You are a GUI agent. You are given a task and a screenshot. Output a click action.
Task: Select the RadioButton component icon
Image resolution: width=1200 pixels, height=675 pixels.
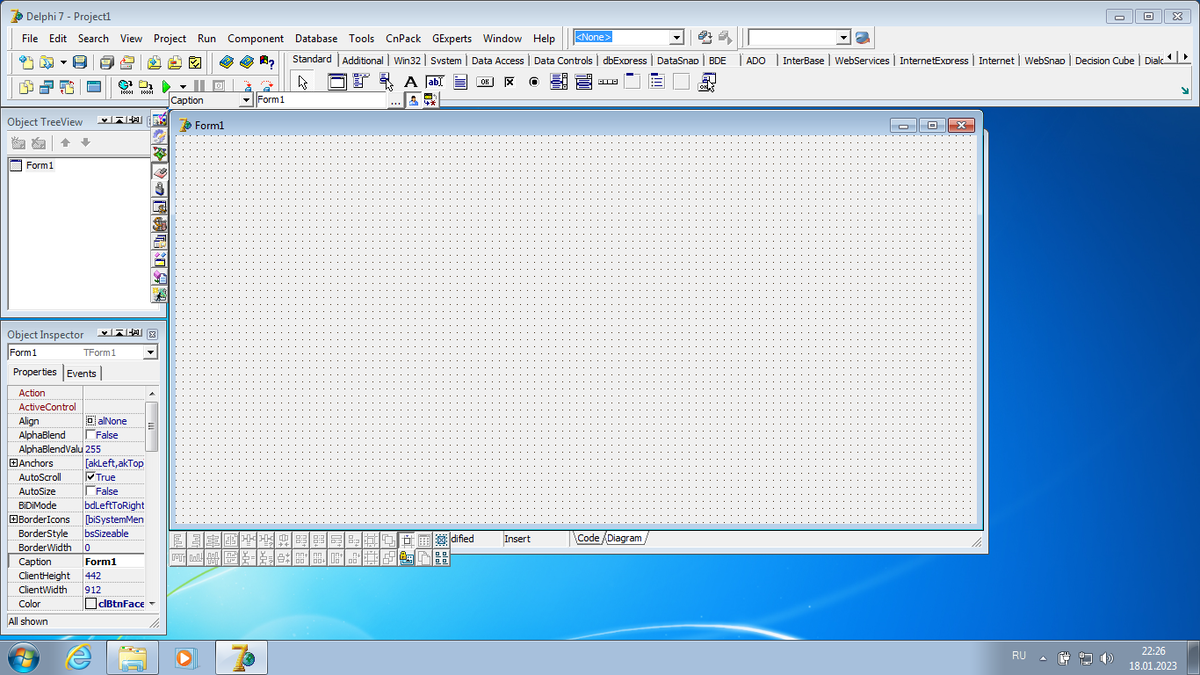coord(534,82)
